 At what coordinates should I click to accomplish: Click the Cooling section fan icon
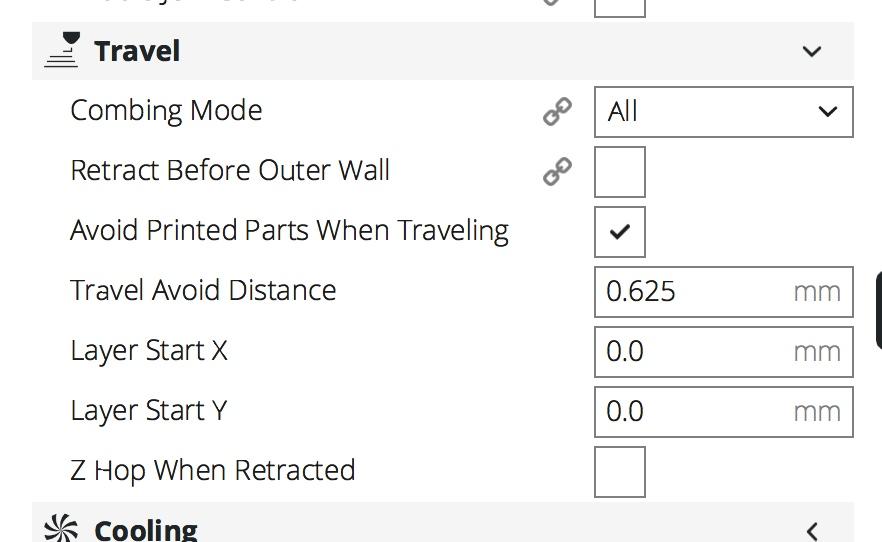coord(61,527)
